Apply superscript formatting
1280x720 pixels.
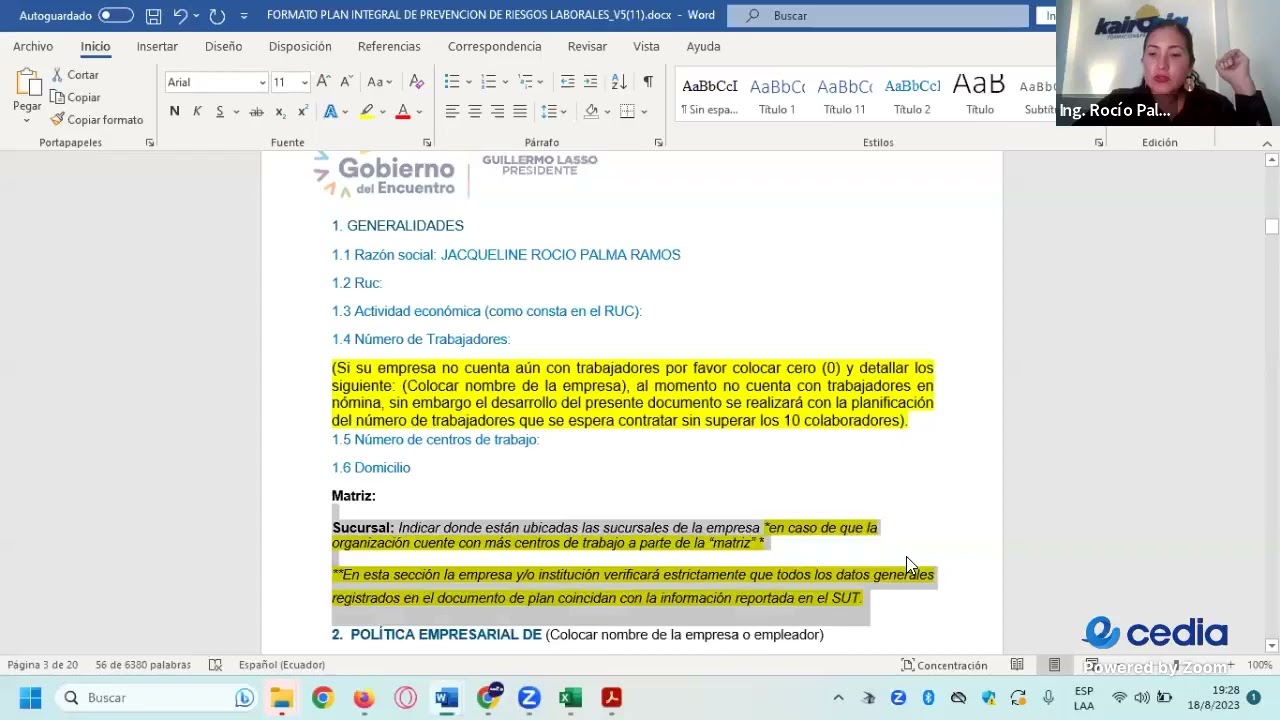tap(302, 111)
